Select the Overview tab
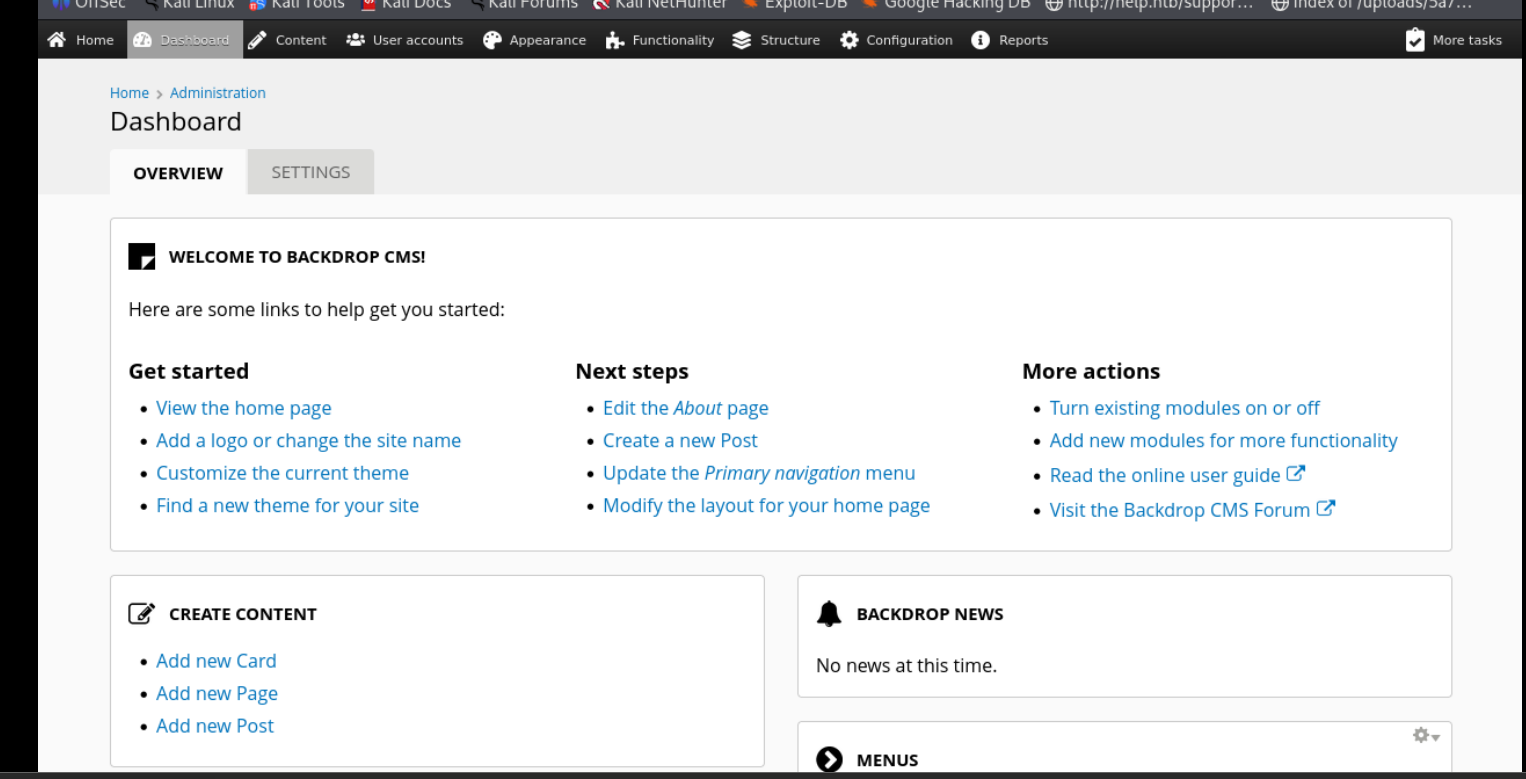The width and height of the screenshot is (1526, 779). [x=178, y=173]
